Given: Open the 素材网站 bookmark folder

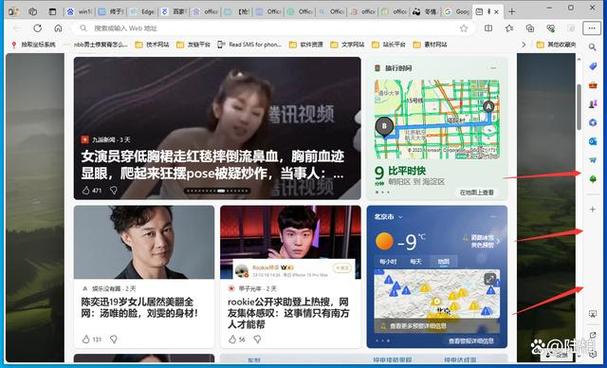Looking at the screenshot, I should click(430, 45).
